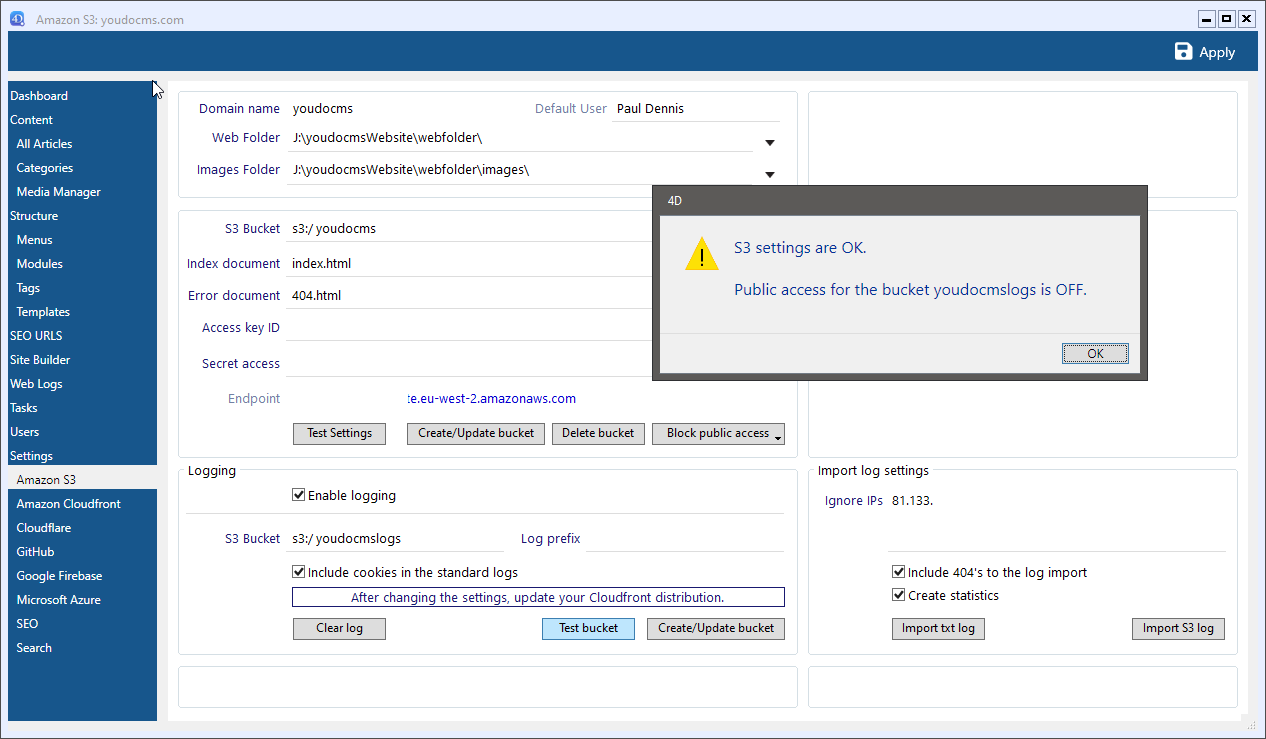Screen dimensions: 1266x739
Task: Toggle Include 404's to the log import
Action: (898, 572)
